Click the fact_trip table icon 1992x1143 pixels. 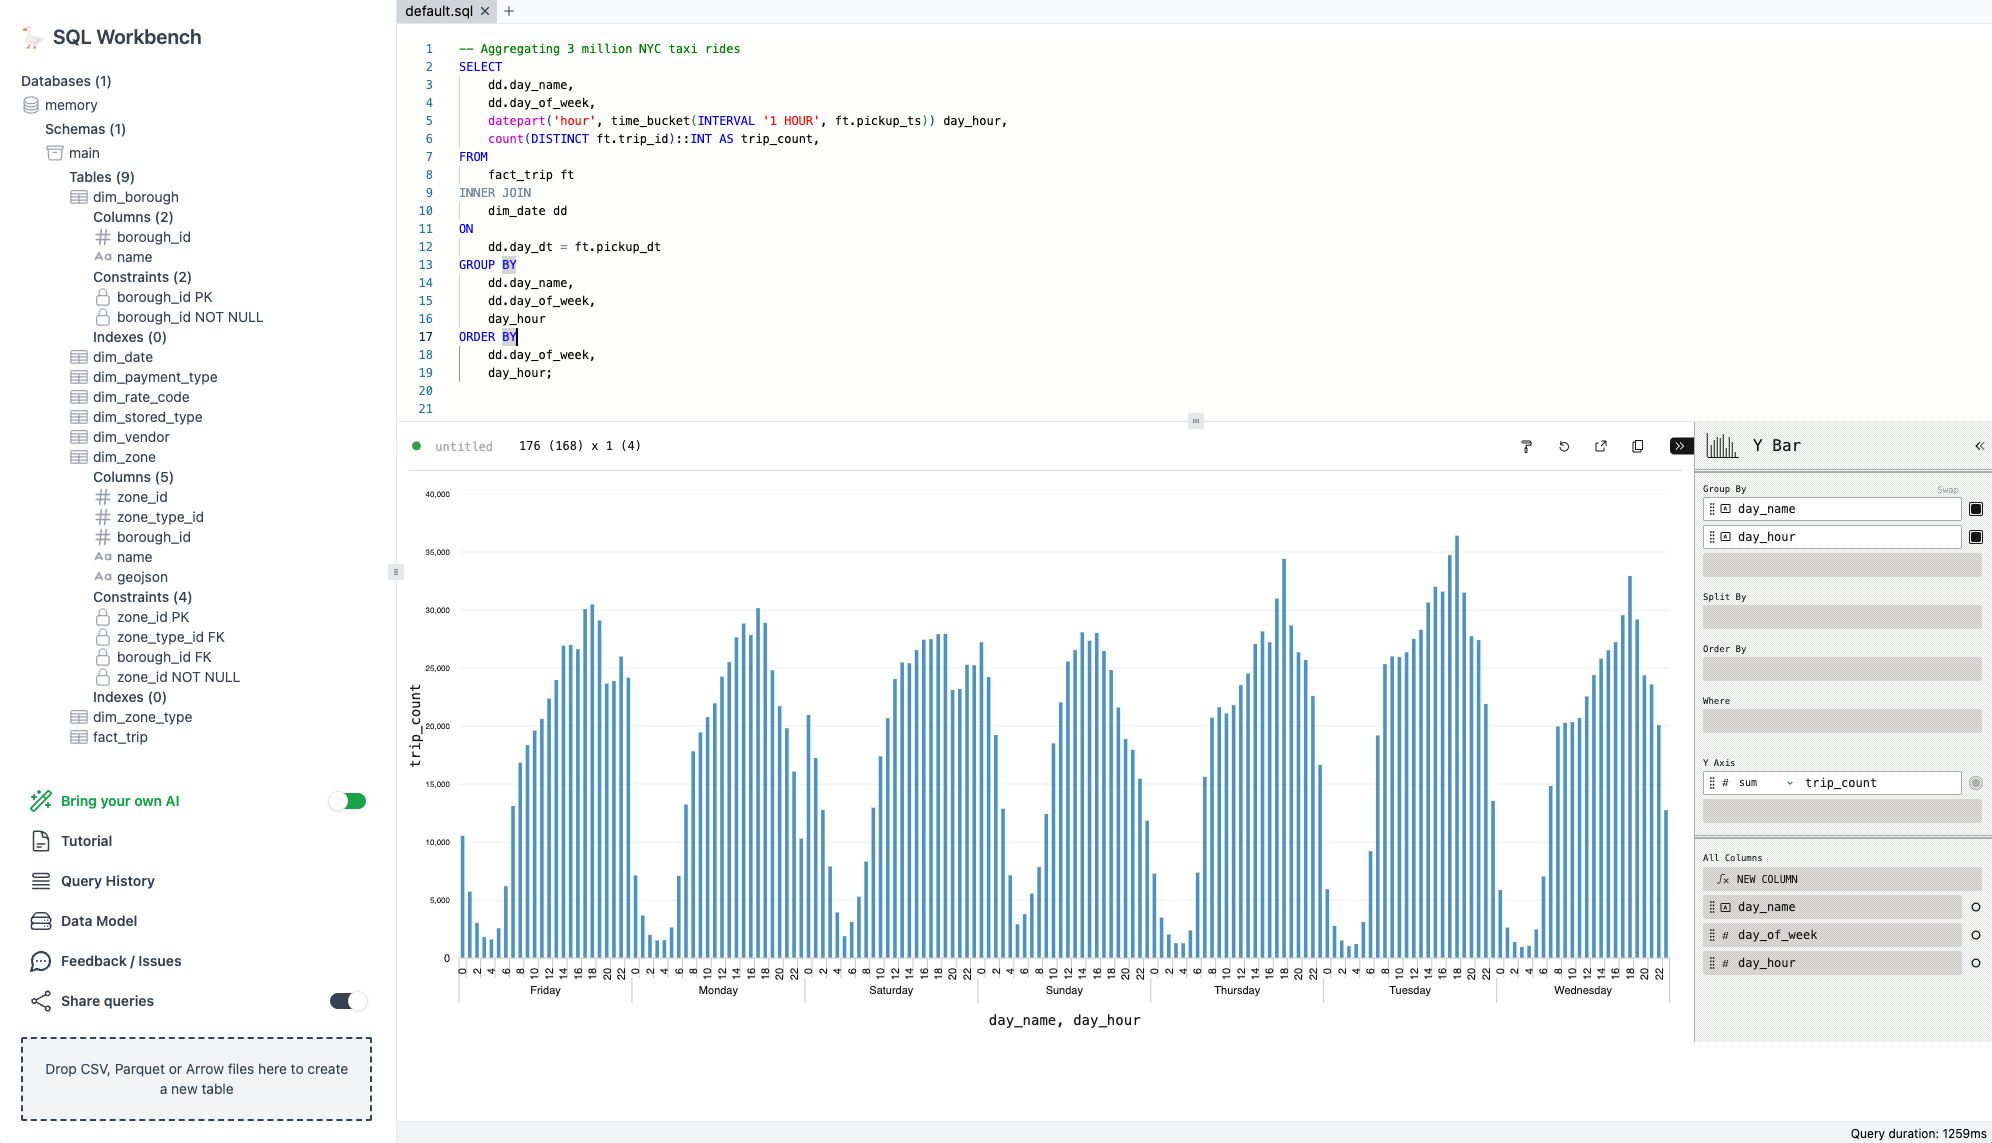click(79, 737)
